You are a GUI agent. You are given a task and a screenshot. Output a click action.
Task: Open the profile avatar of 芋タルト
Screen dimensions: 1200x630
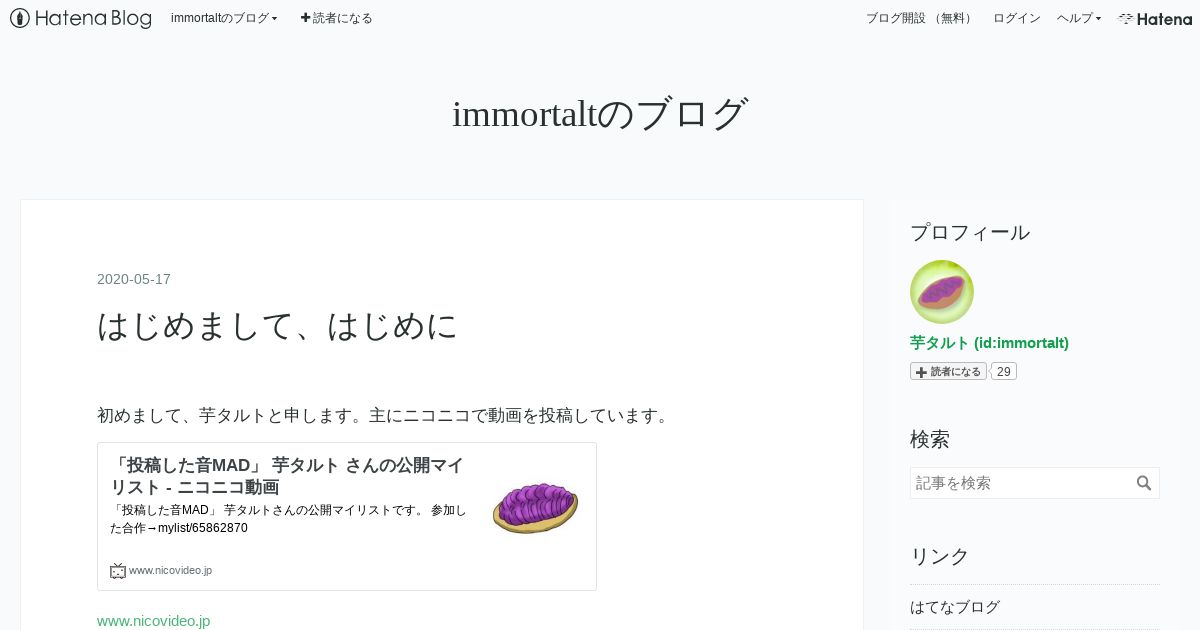[x=942, y=292]
